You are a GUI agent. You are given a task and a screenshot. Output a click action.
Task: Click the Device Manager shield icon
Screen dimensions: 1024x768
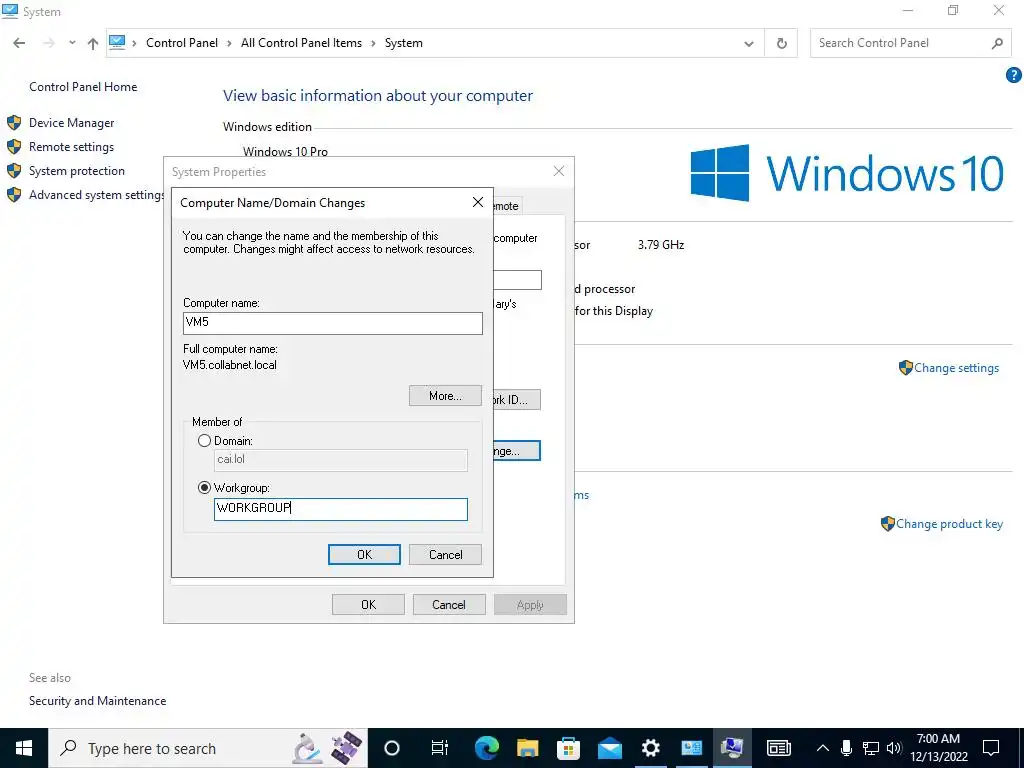pyautogui.click(x=14, y=123)
